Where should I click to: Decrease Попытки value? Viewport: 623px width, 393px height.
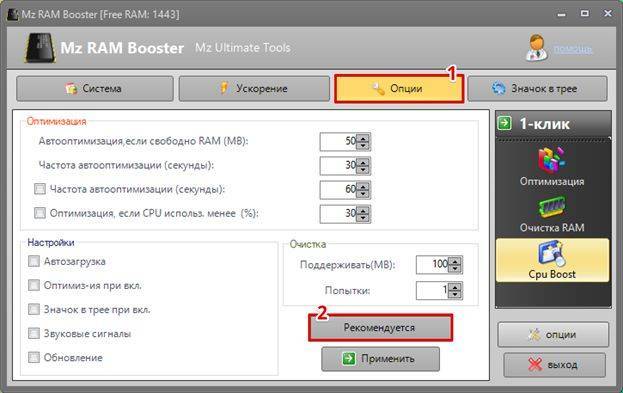(455, 294)
